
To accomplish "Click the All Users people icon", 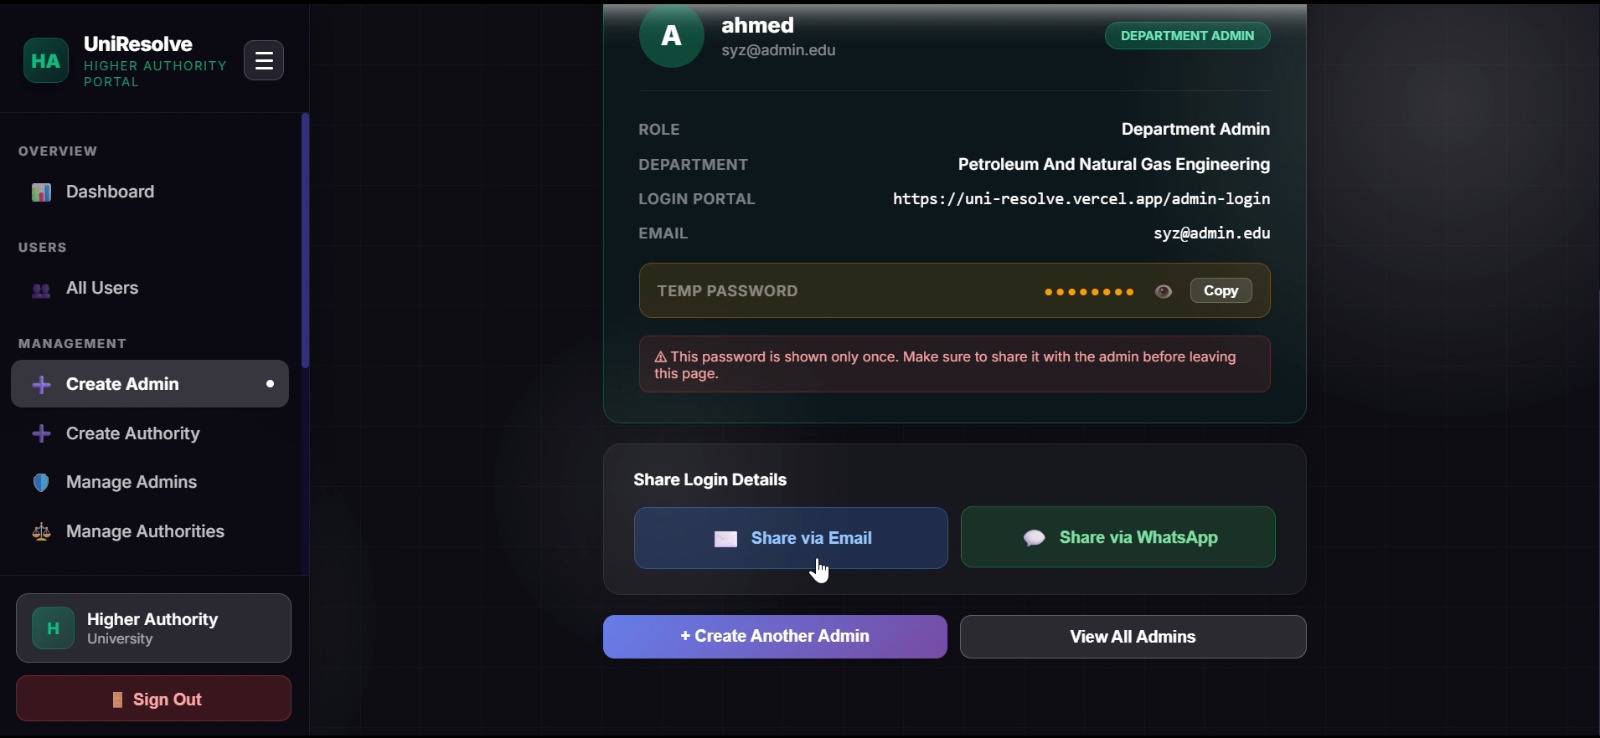I will click(x=41, y=290).
